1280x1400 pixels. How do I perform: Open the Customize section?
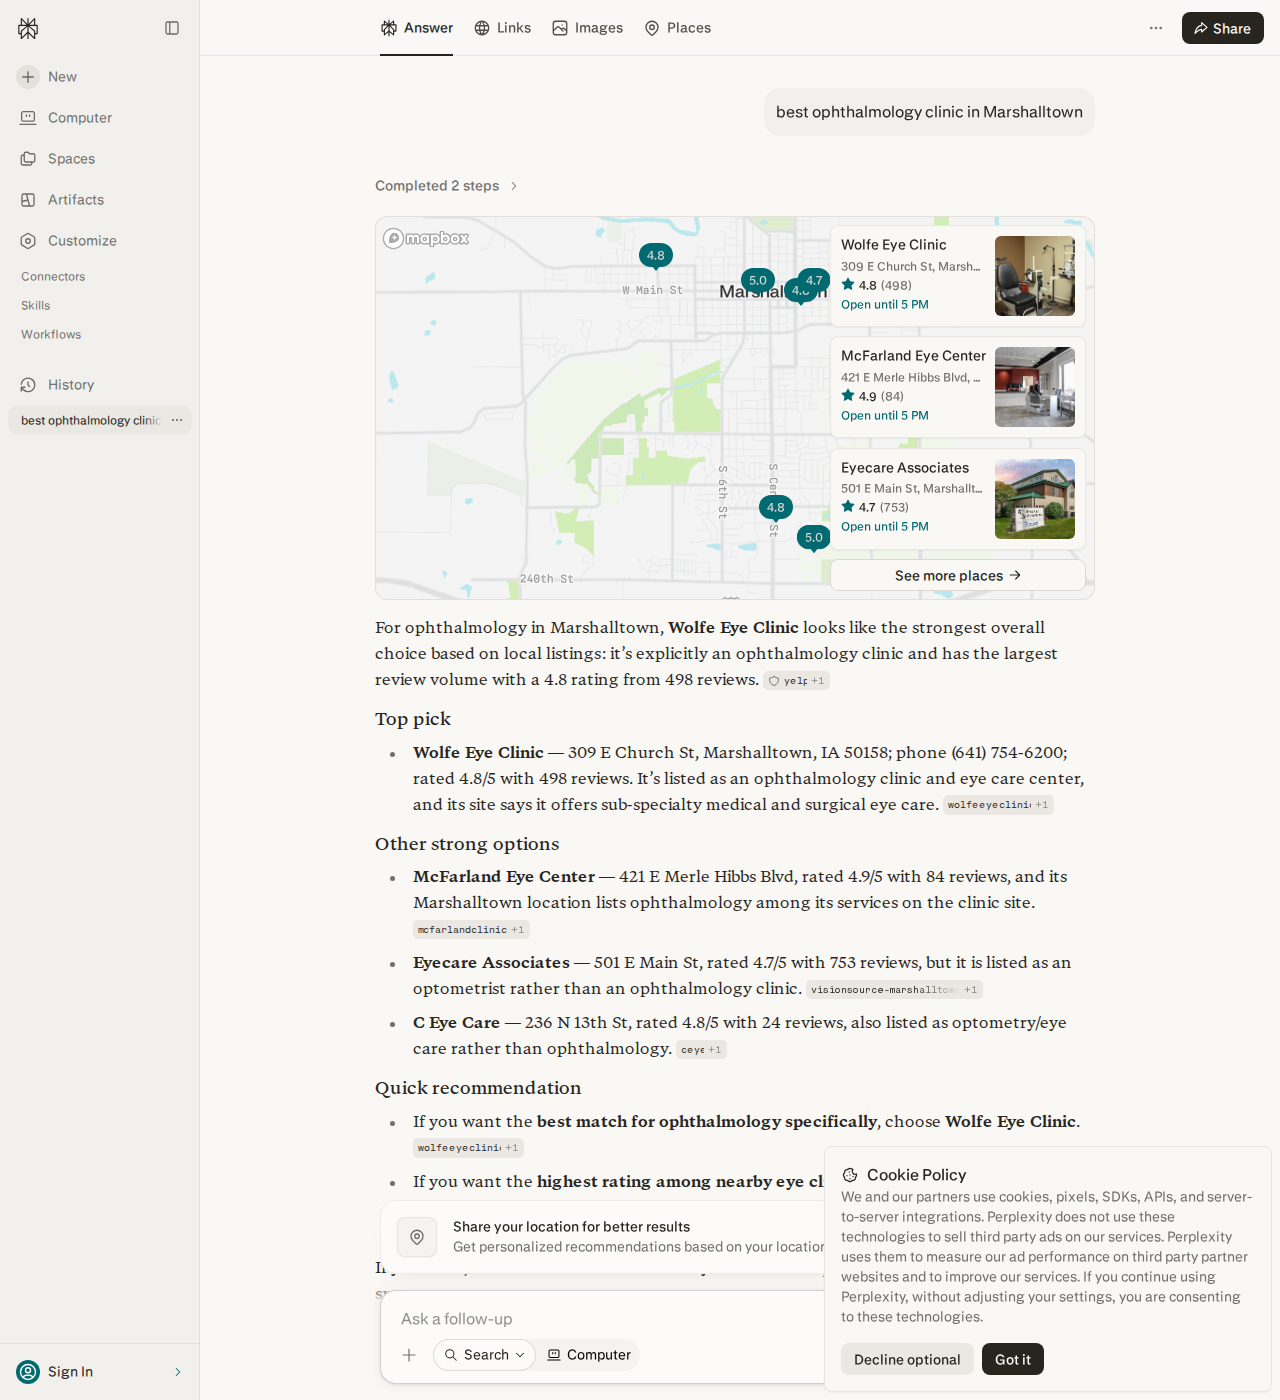click(82, 241)
